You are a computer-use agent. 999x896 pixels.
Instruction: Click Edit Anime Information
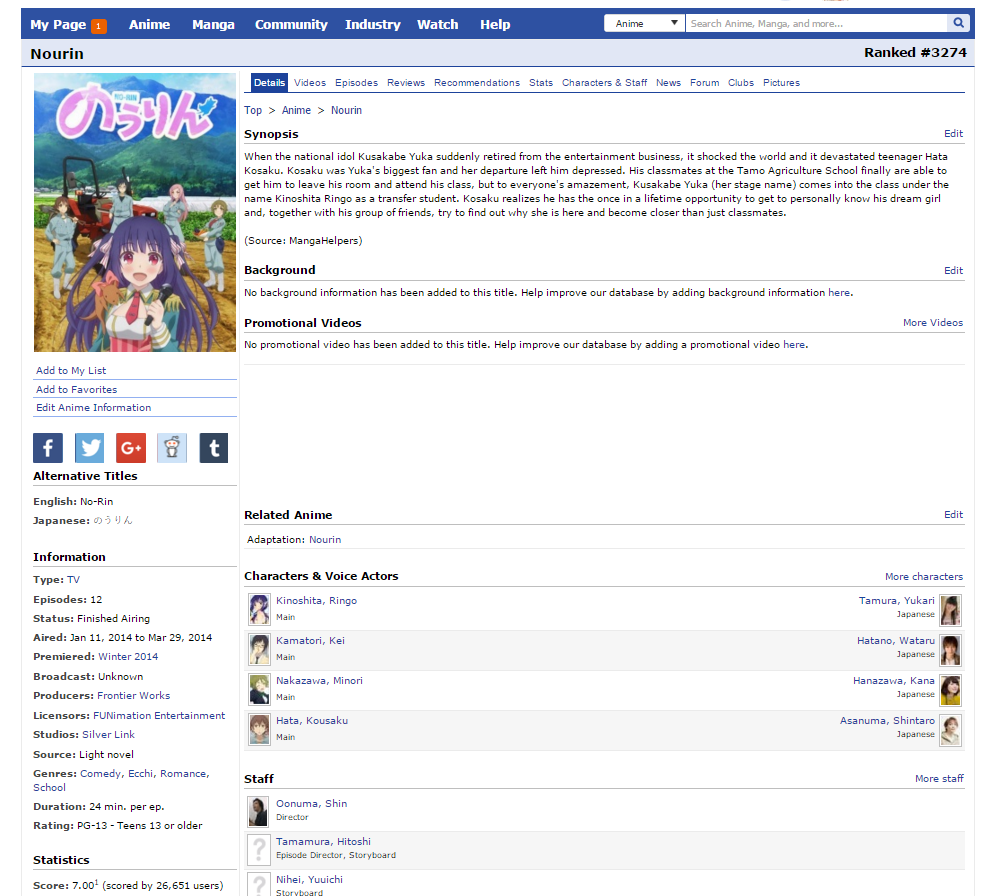click(x=94, y=407)
